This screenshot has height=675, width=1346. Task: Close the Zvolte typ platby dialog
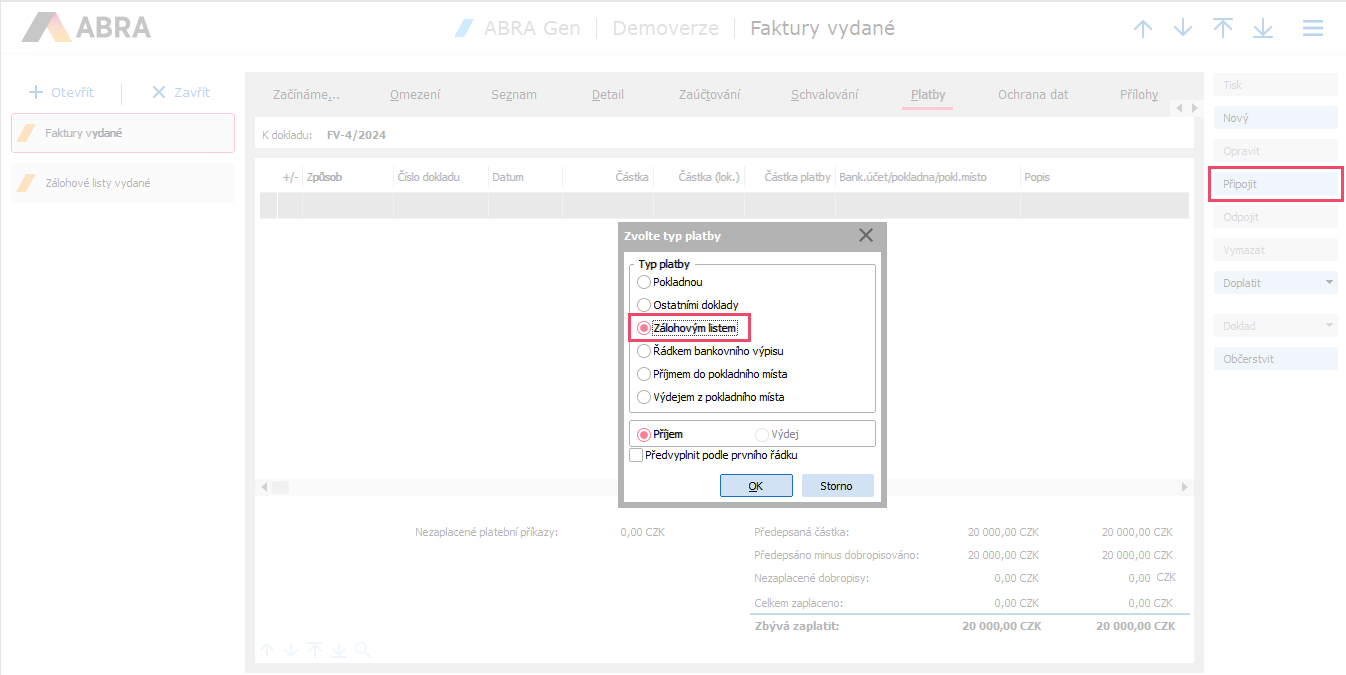865,236
